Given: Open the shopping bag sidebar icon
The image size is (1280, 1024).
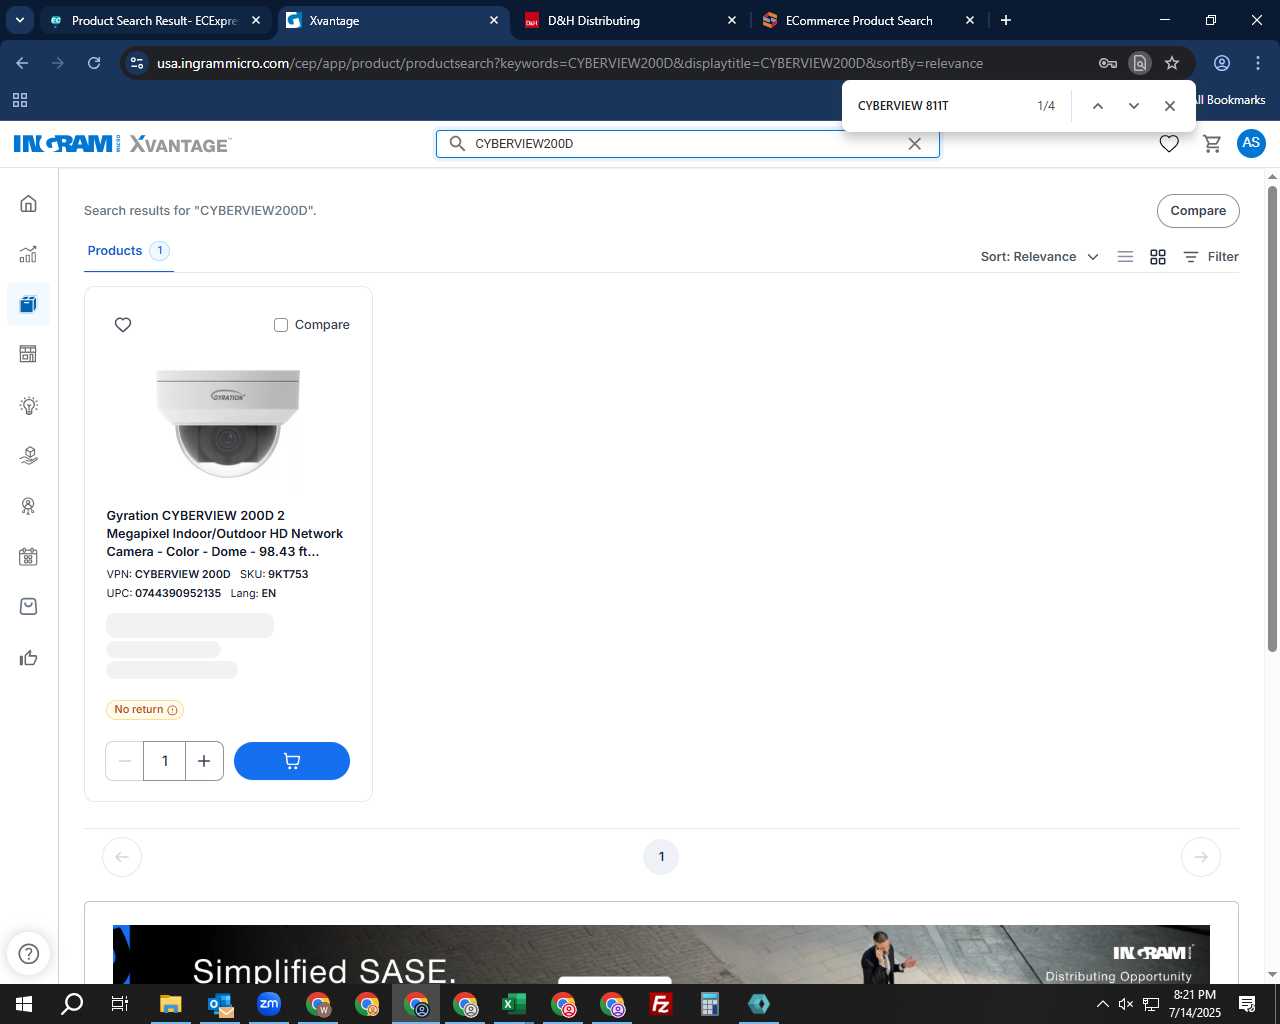Looking at the screenshot, I should pyautogui.click(x=28, y=607).
